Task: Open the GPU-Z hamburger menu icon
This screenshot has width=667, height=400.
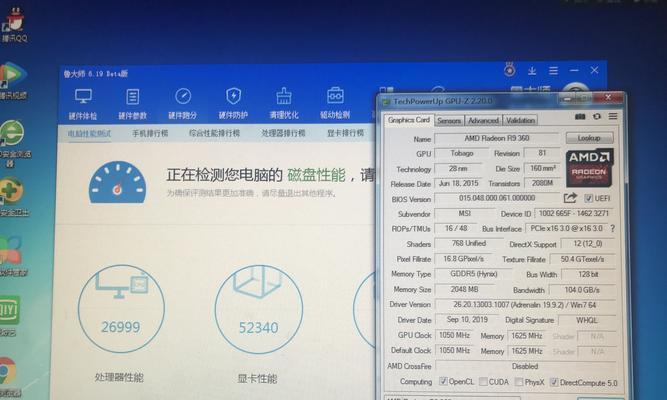Action: point(613,116)
